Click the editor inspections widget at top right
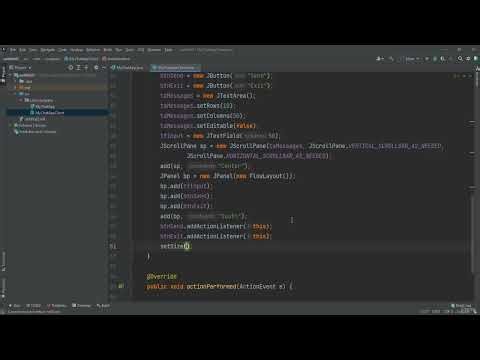 click(462, 76)
